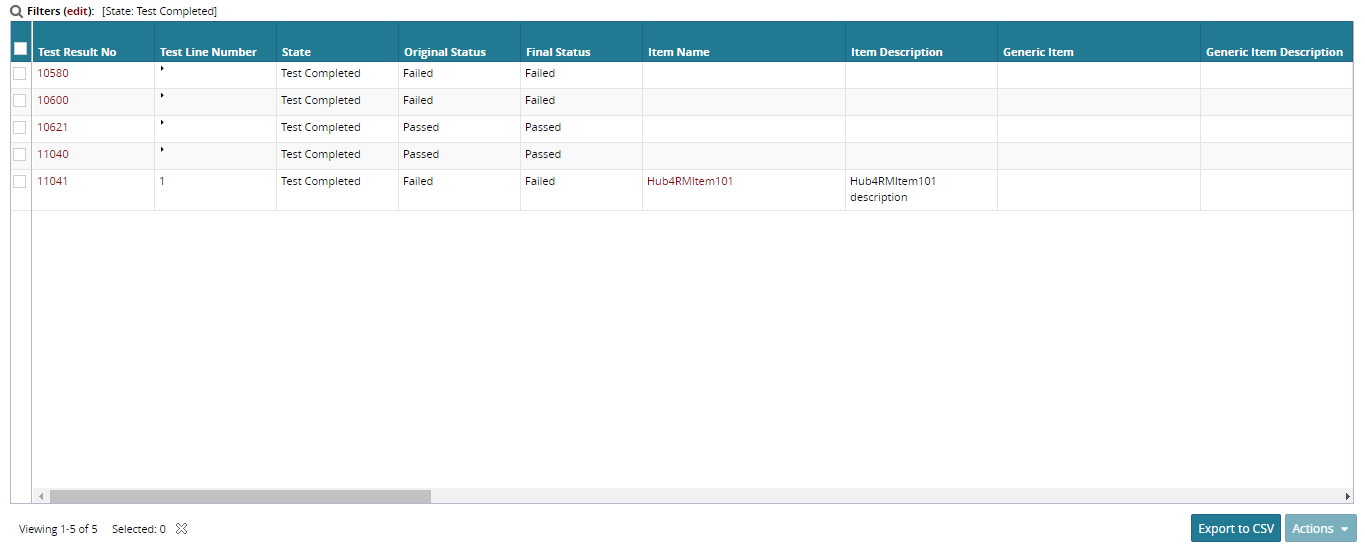Sort by Generic Item Description column
This screenshot has height=544, width=1365.
coord(1274,52)
